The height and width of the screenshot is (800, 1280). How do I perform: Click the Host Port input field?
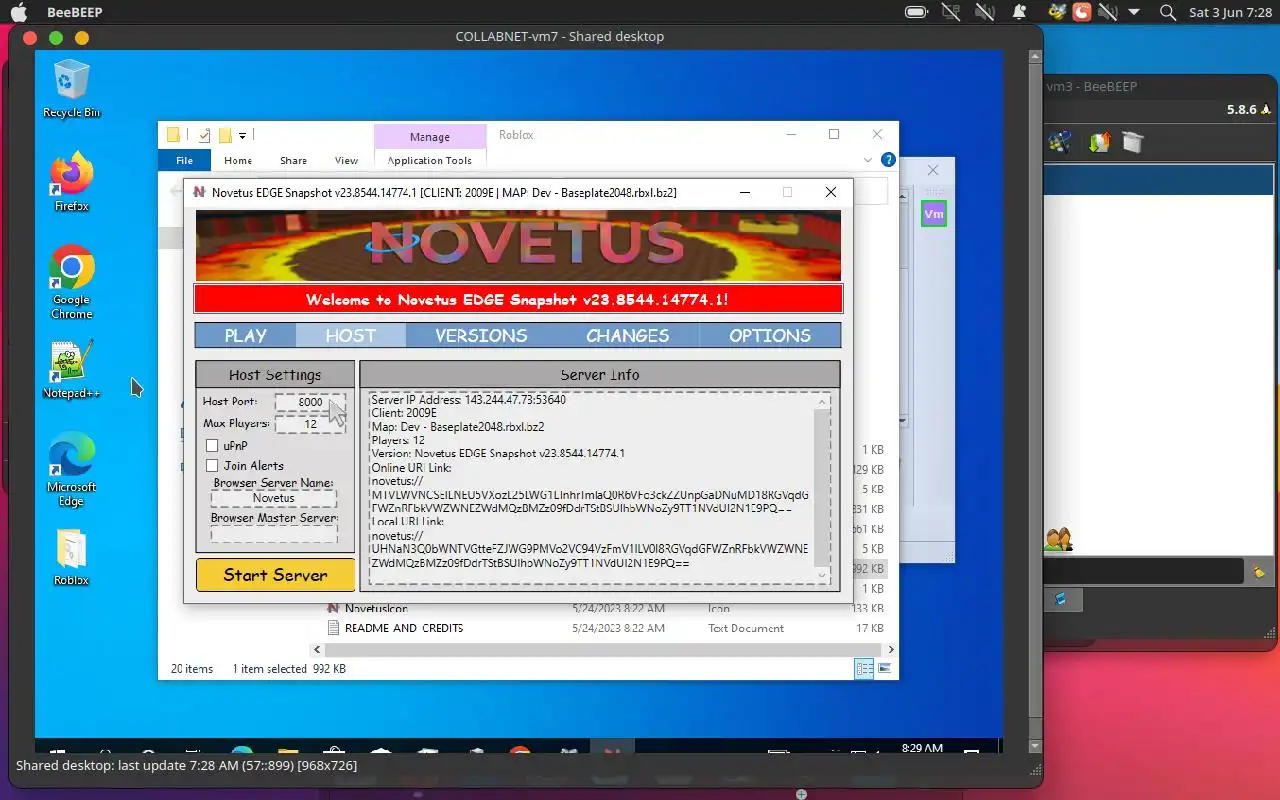pyautogui.click(x=311, y=402)
